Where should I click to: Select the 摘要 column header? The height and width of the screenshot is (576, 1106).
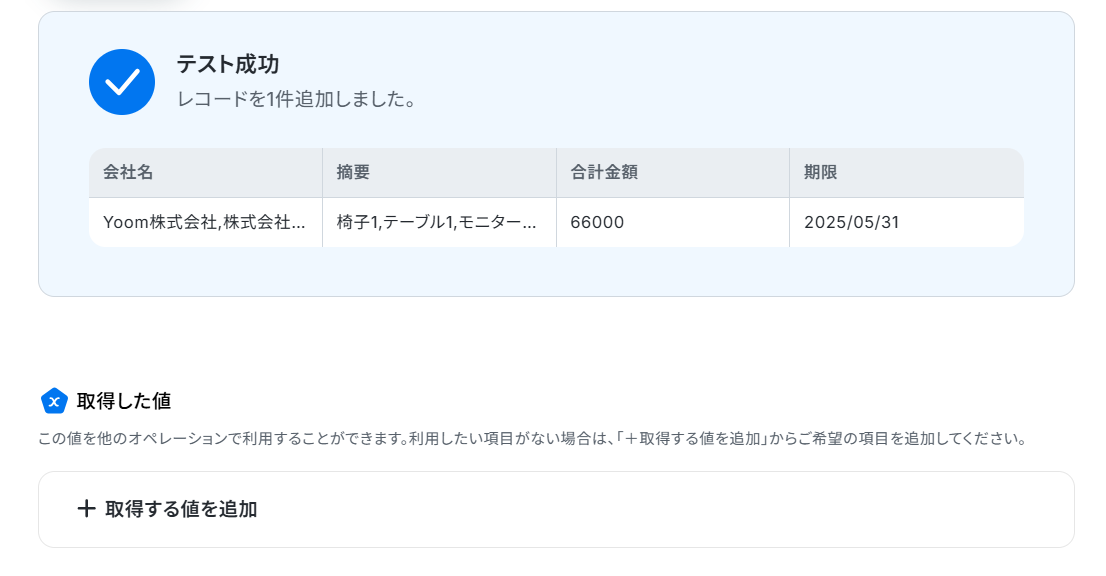(439, 173)
